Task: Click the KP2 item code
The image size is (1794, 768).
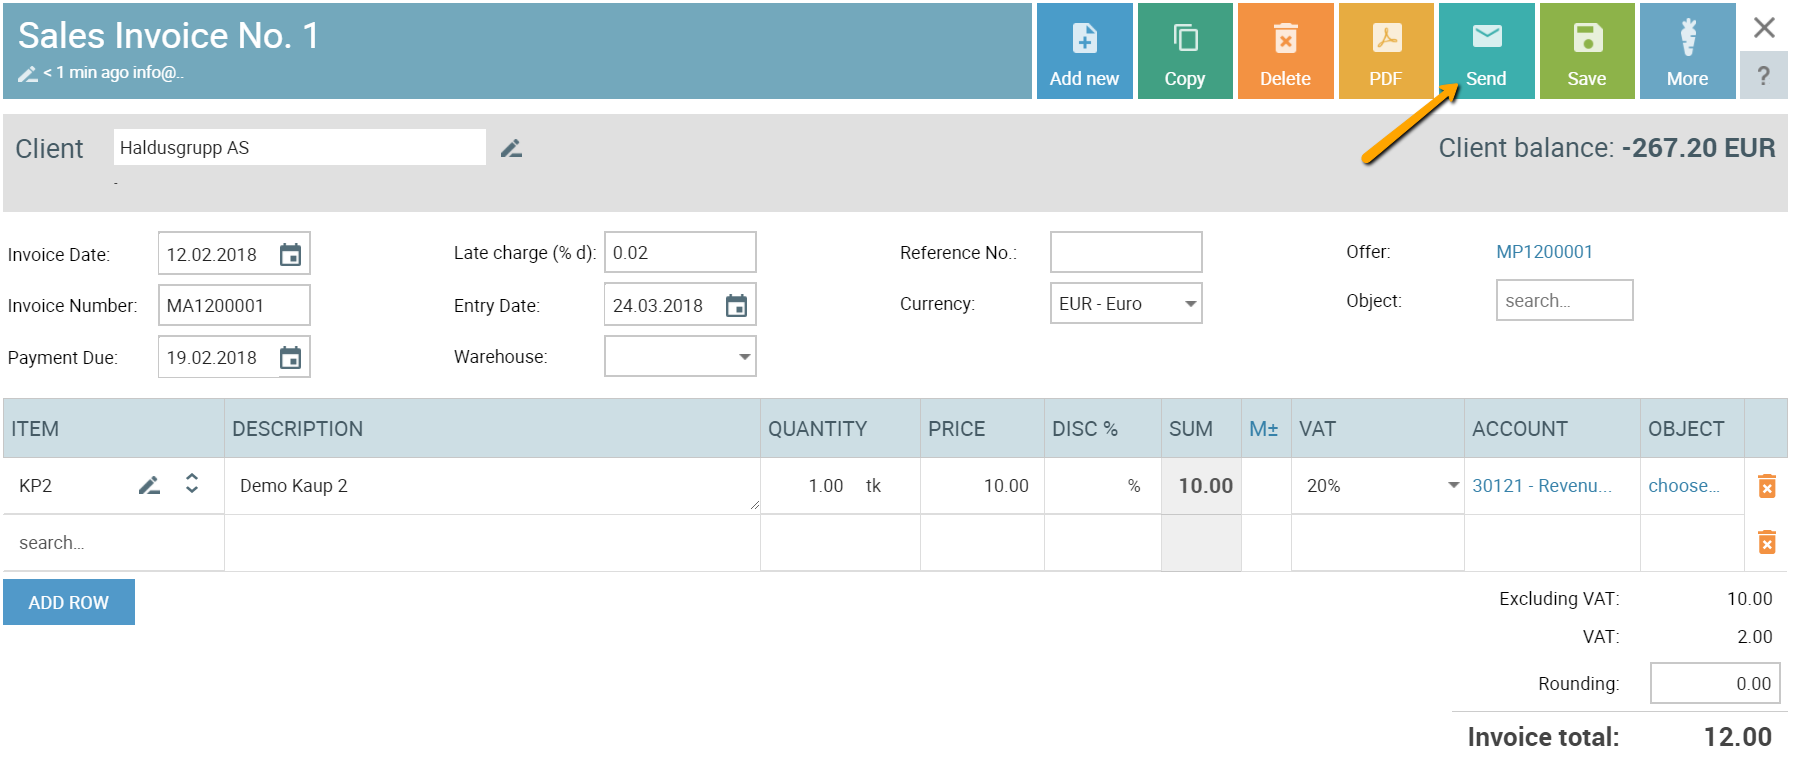Action: click(35, 485)
